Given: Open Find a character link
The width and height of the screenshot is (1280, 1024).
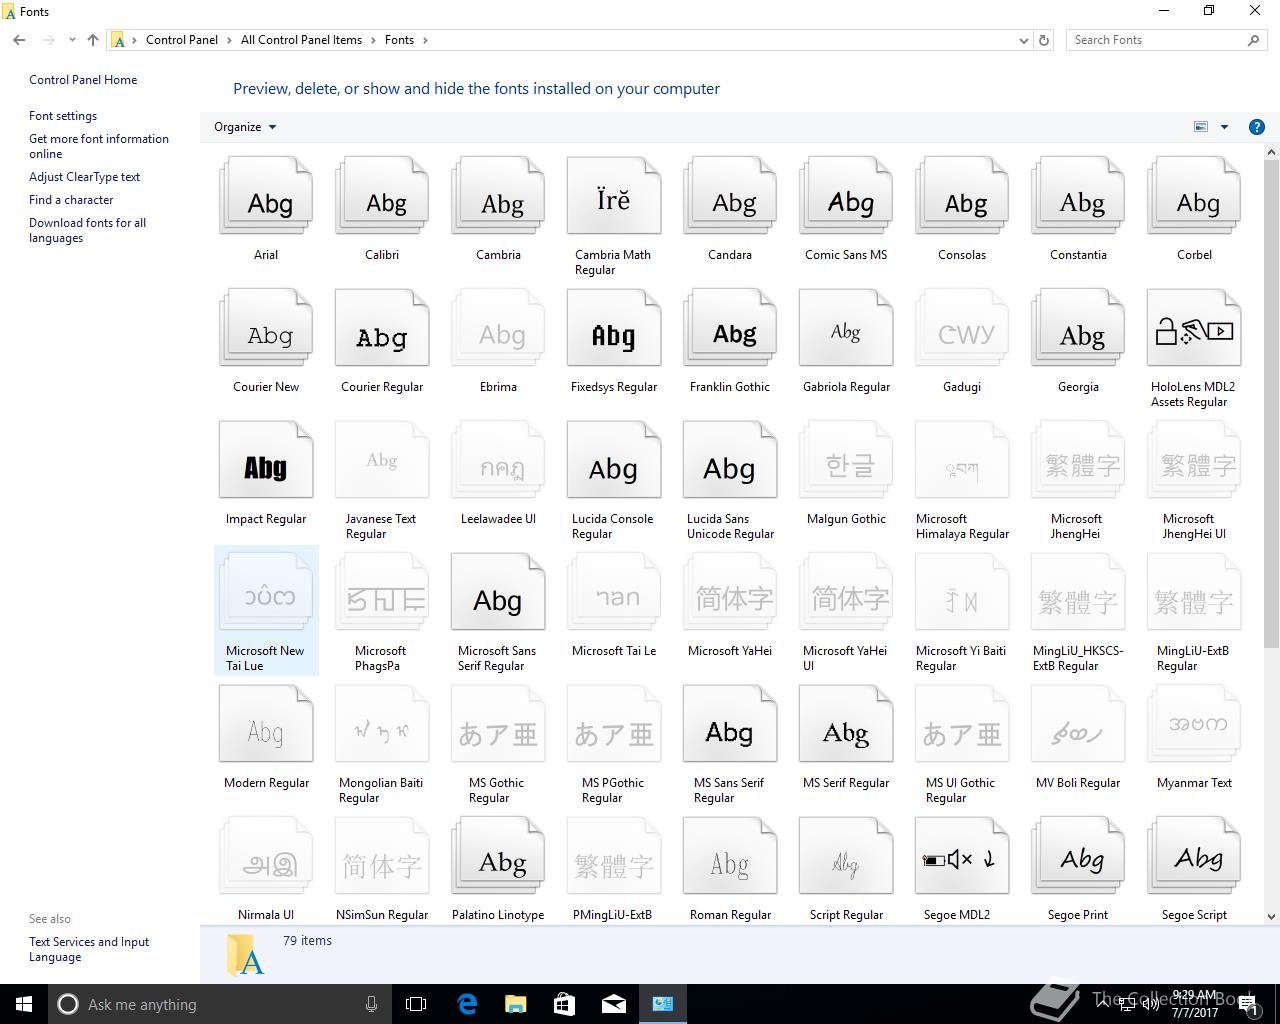Looking at the screenshot, I should pos(71,200).
